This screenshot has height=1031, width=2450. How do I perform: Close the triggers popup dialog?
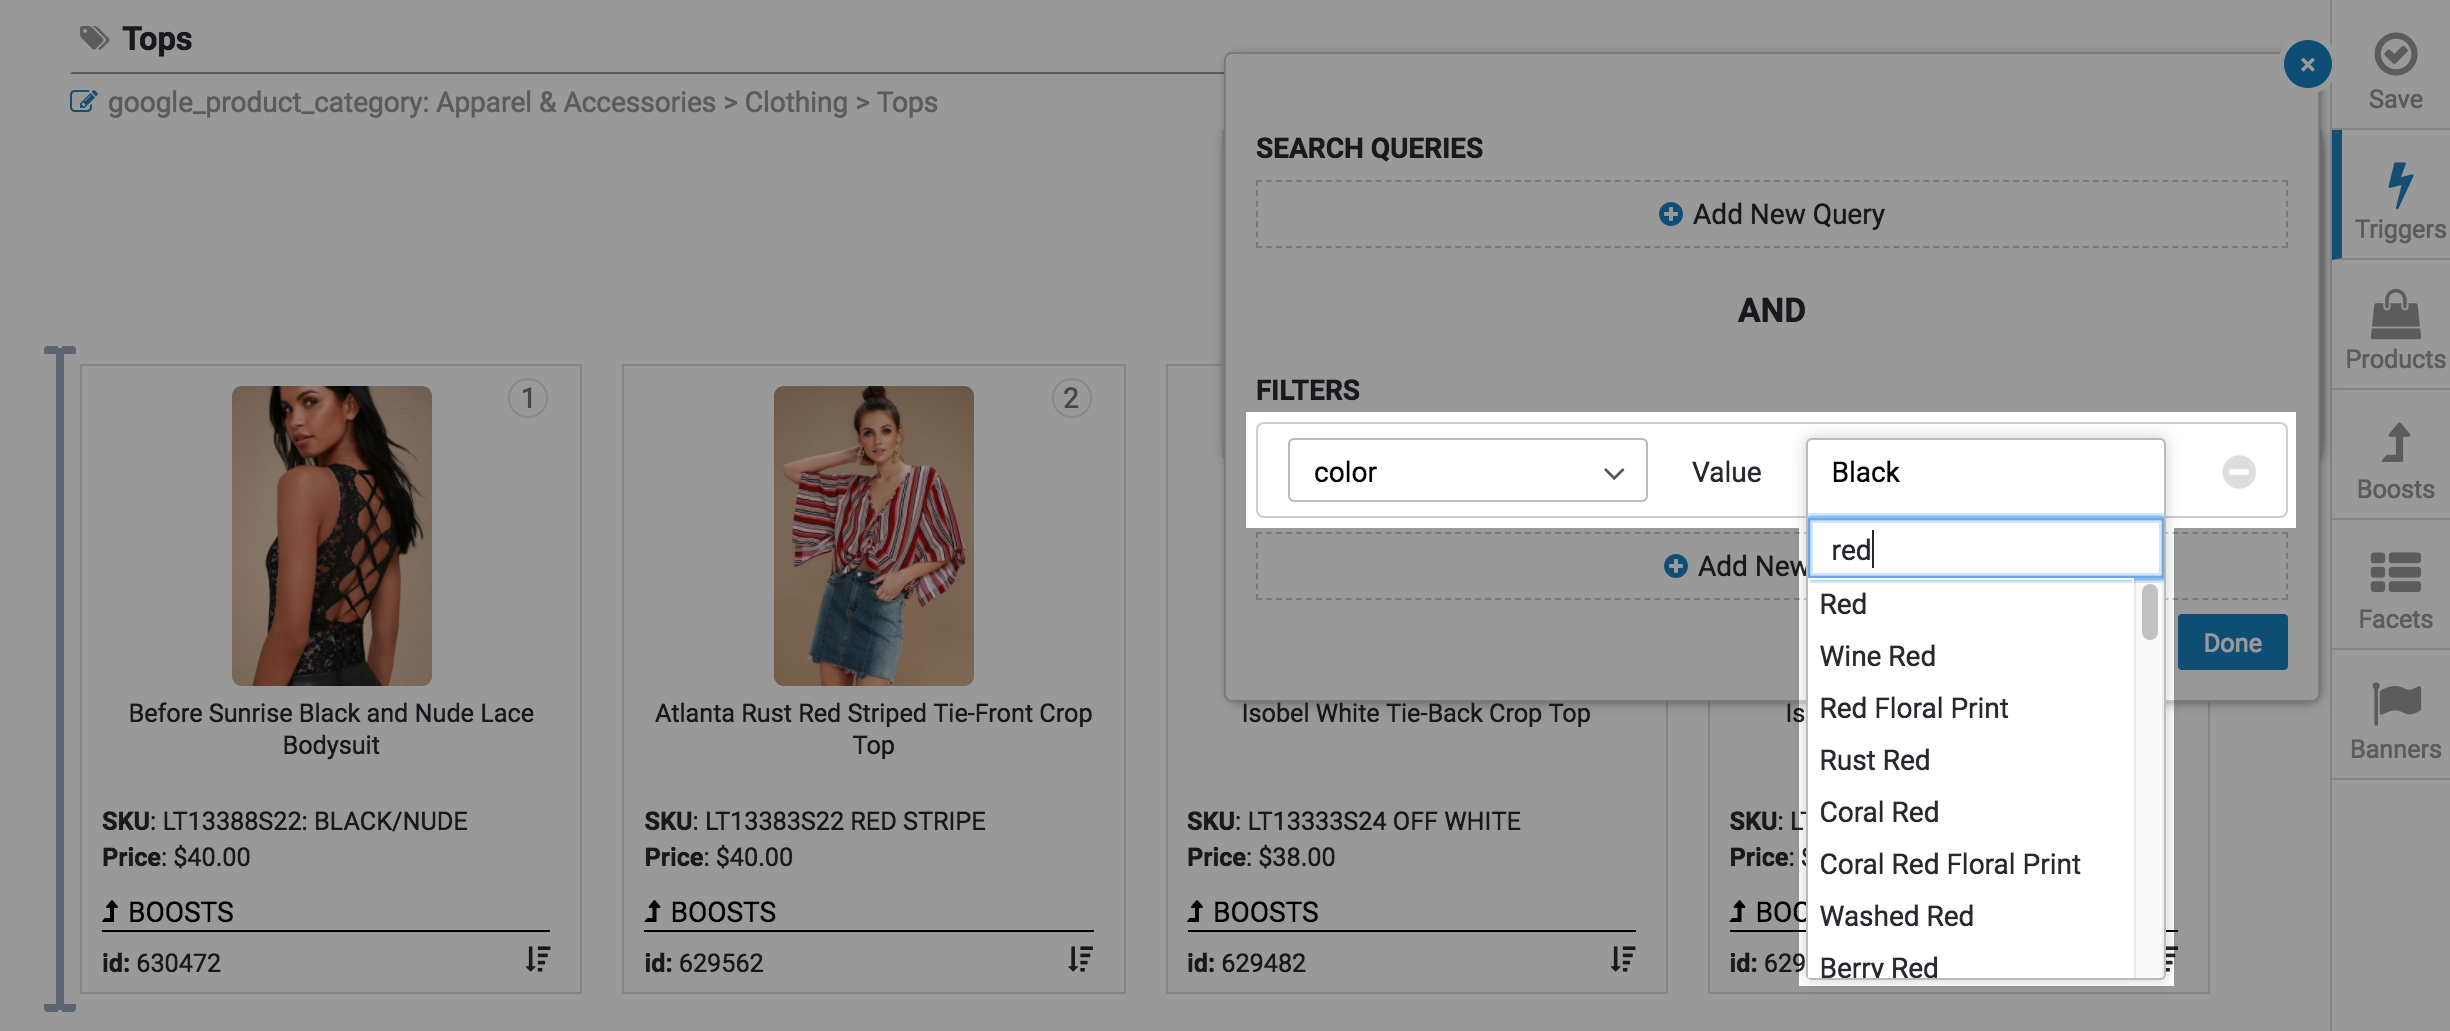[2307, 65]
